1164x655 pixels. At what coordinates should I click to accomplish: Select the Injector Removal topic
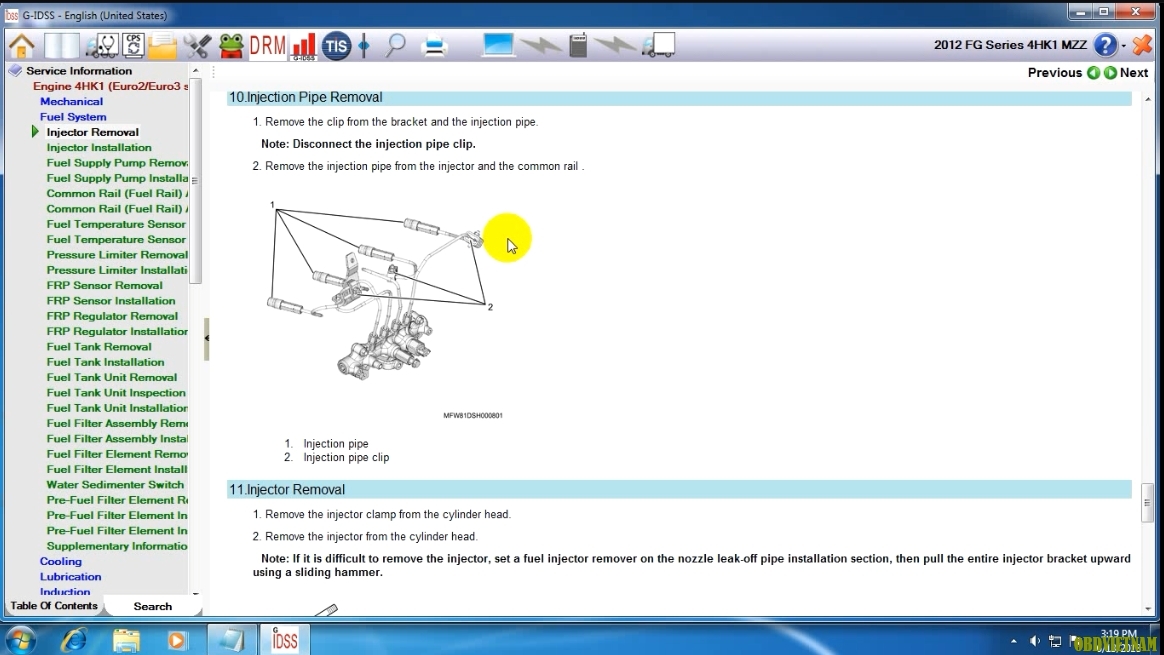tap(93, 132)
